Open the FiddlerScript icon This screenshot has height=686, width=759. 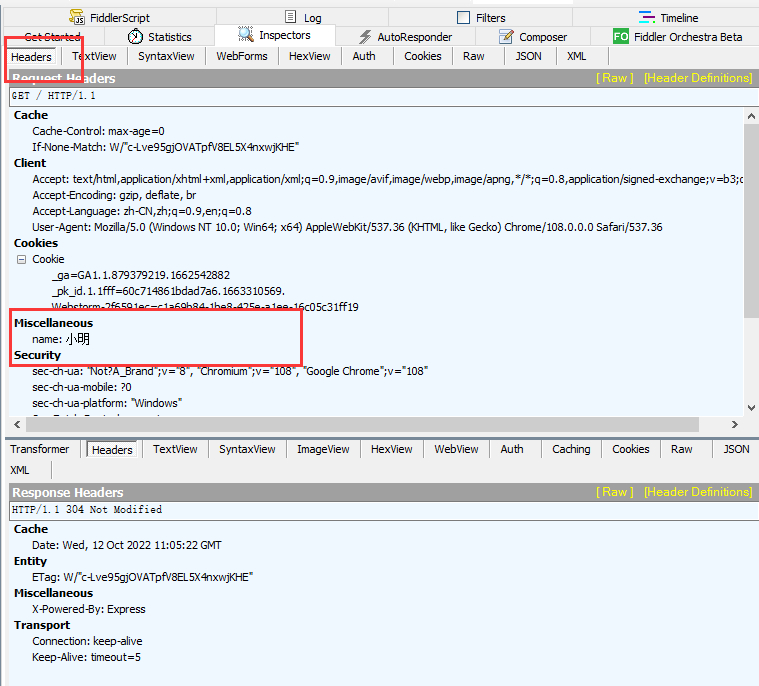click(x=76, y=17)
